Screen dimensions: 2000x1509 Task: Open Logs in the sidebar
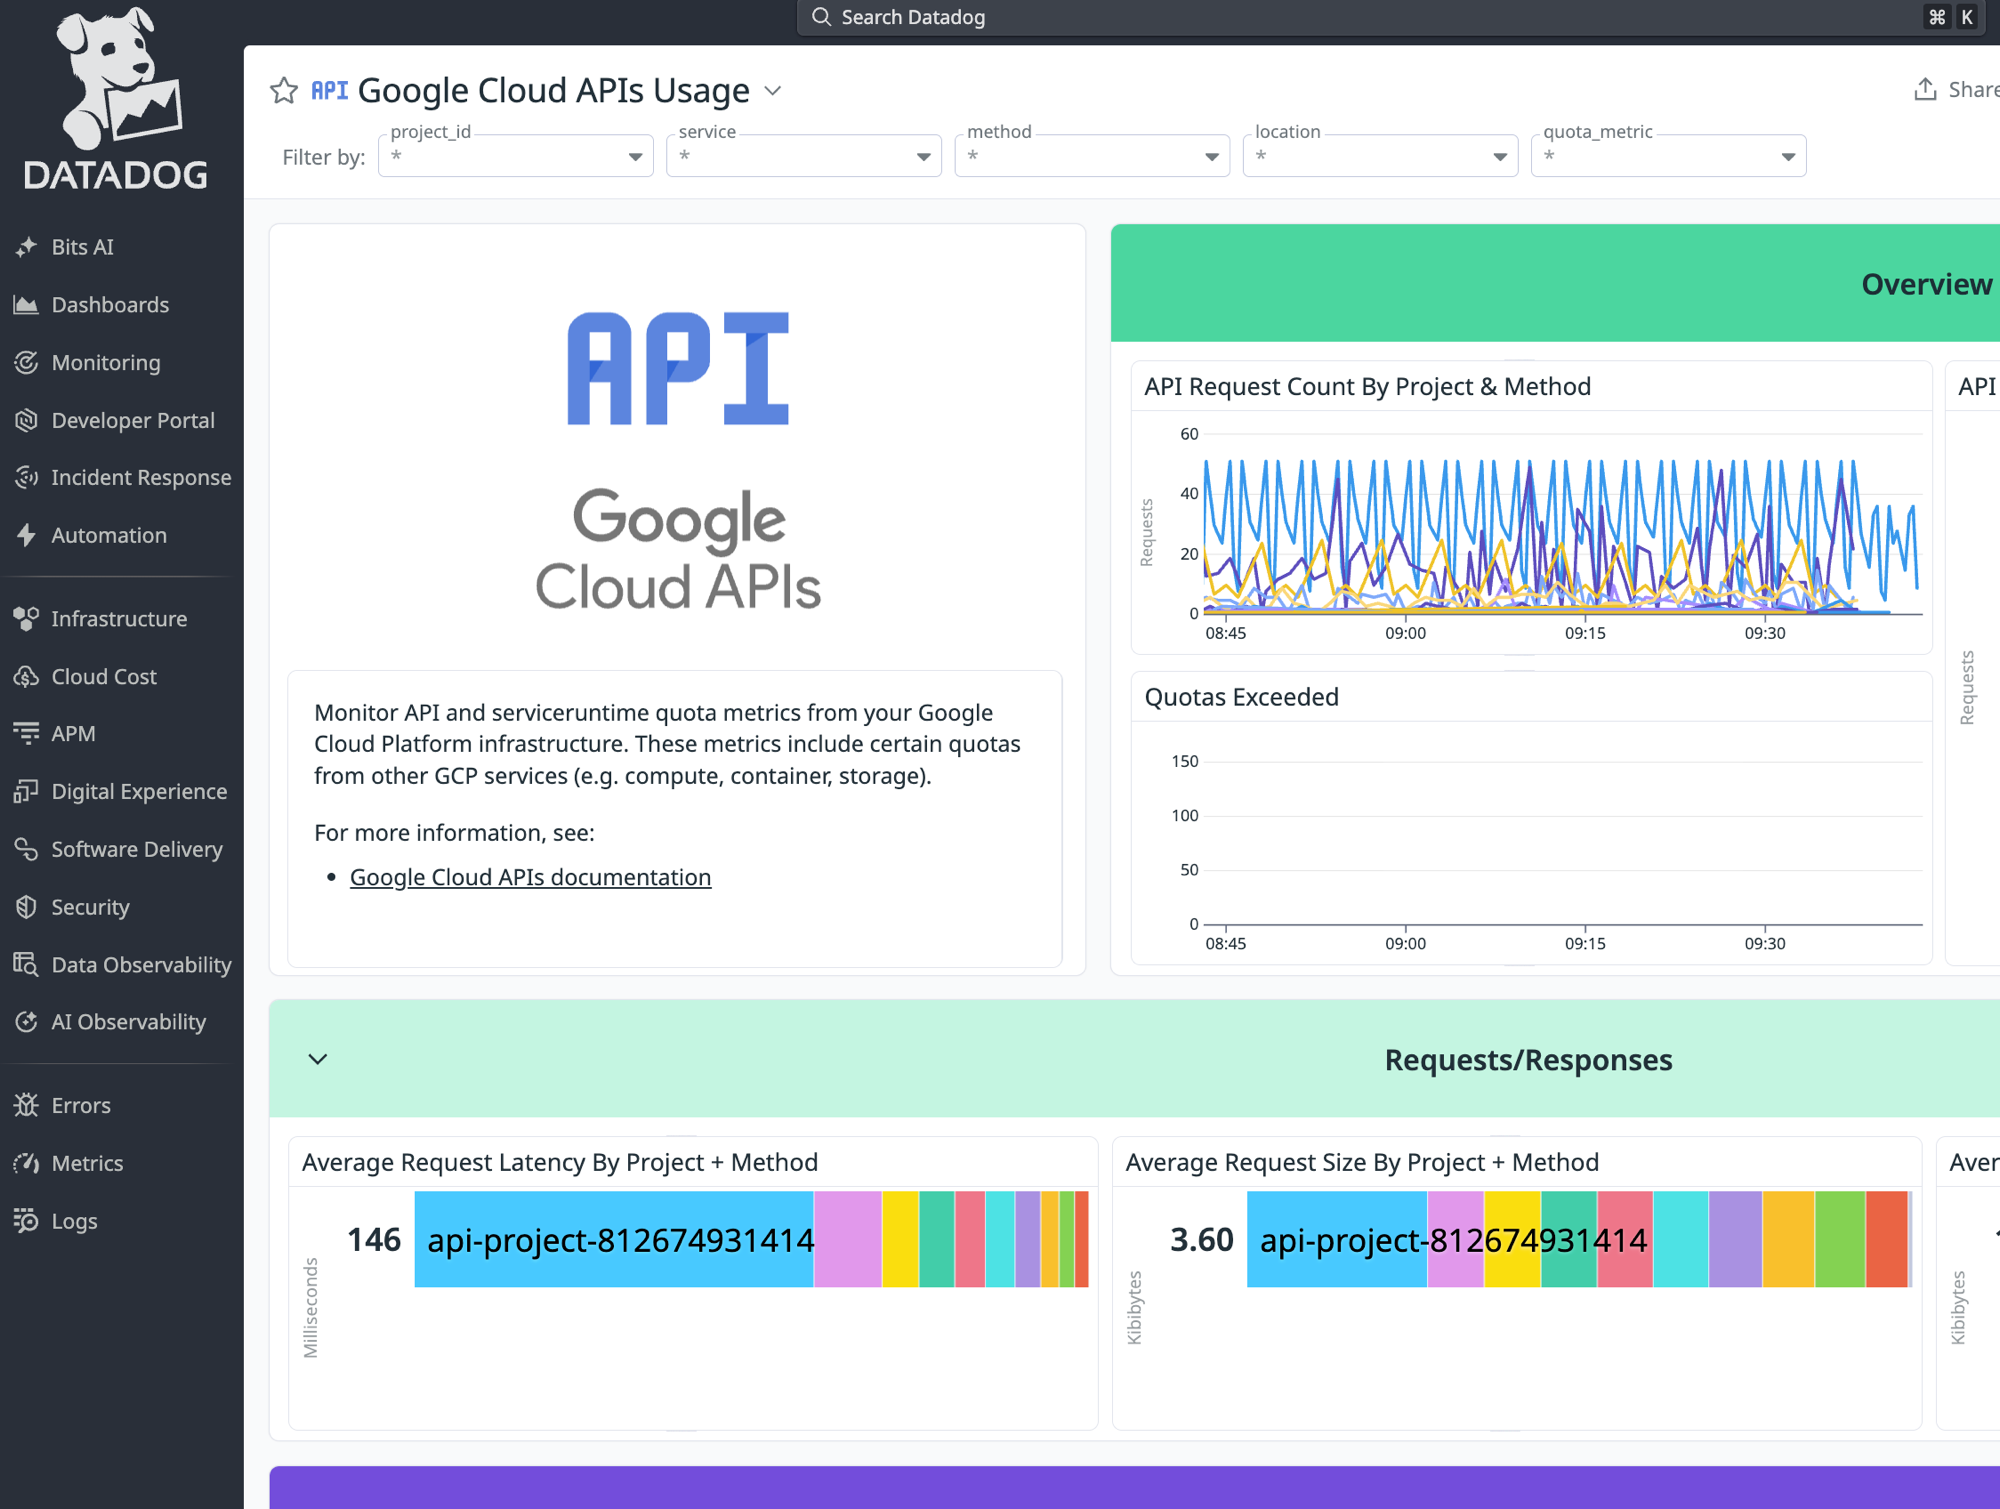(x=74, y=1221)
